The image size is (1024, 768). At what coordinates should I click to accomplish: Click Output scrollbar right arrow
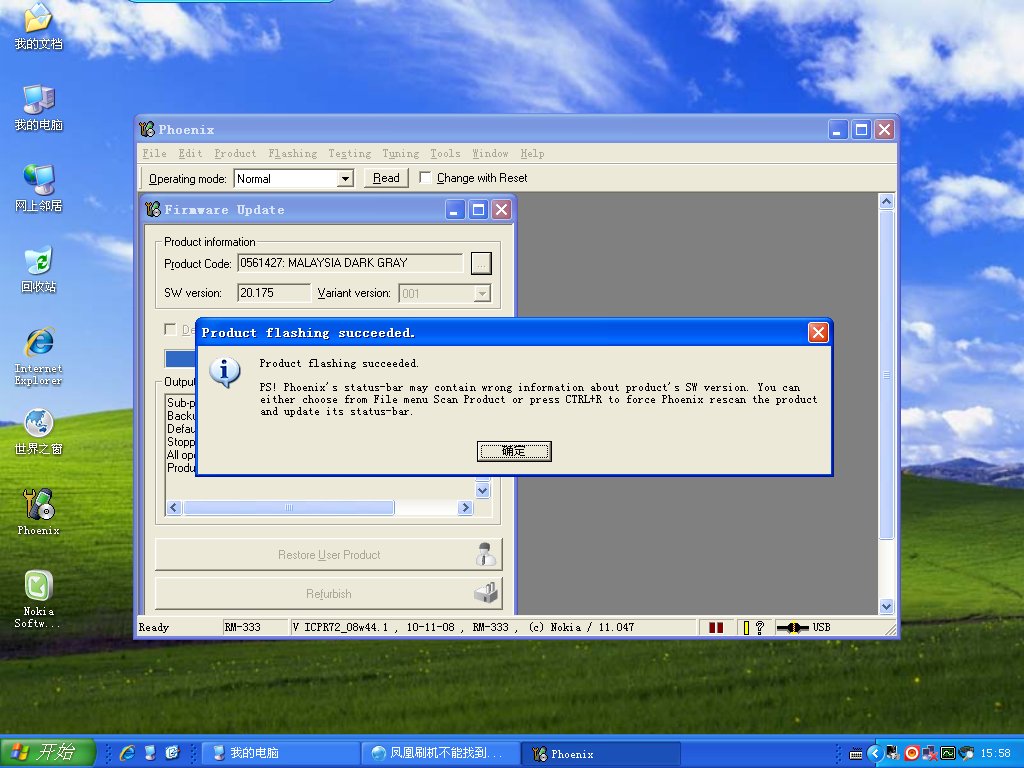point(465,507)
